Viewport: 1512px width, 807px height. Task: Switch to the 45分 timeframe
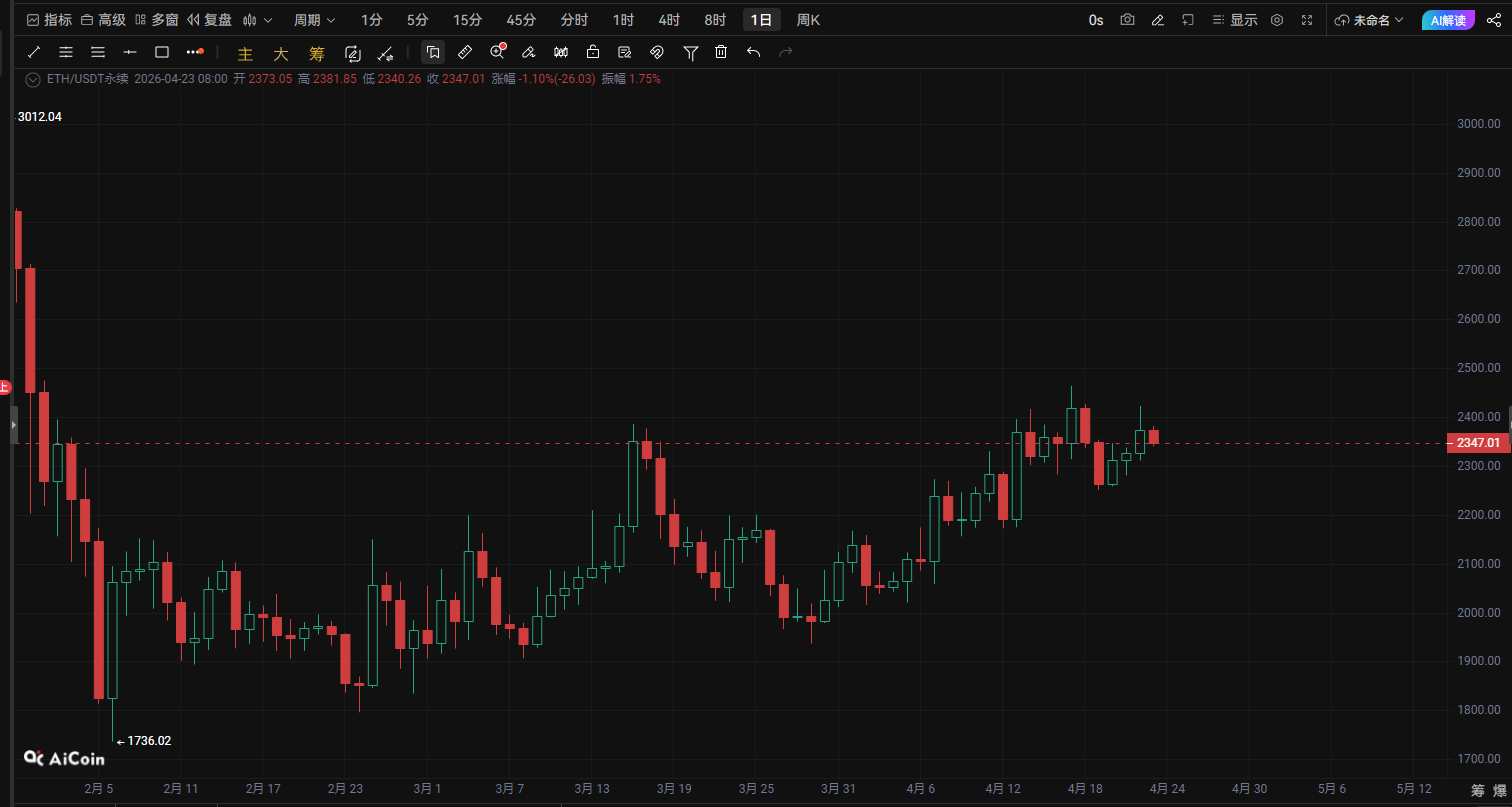click(521, 20)
